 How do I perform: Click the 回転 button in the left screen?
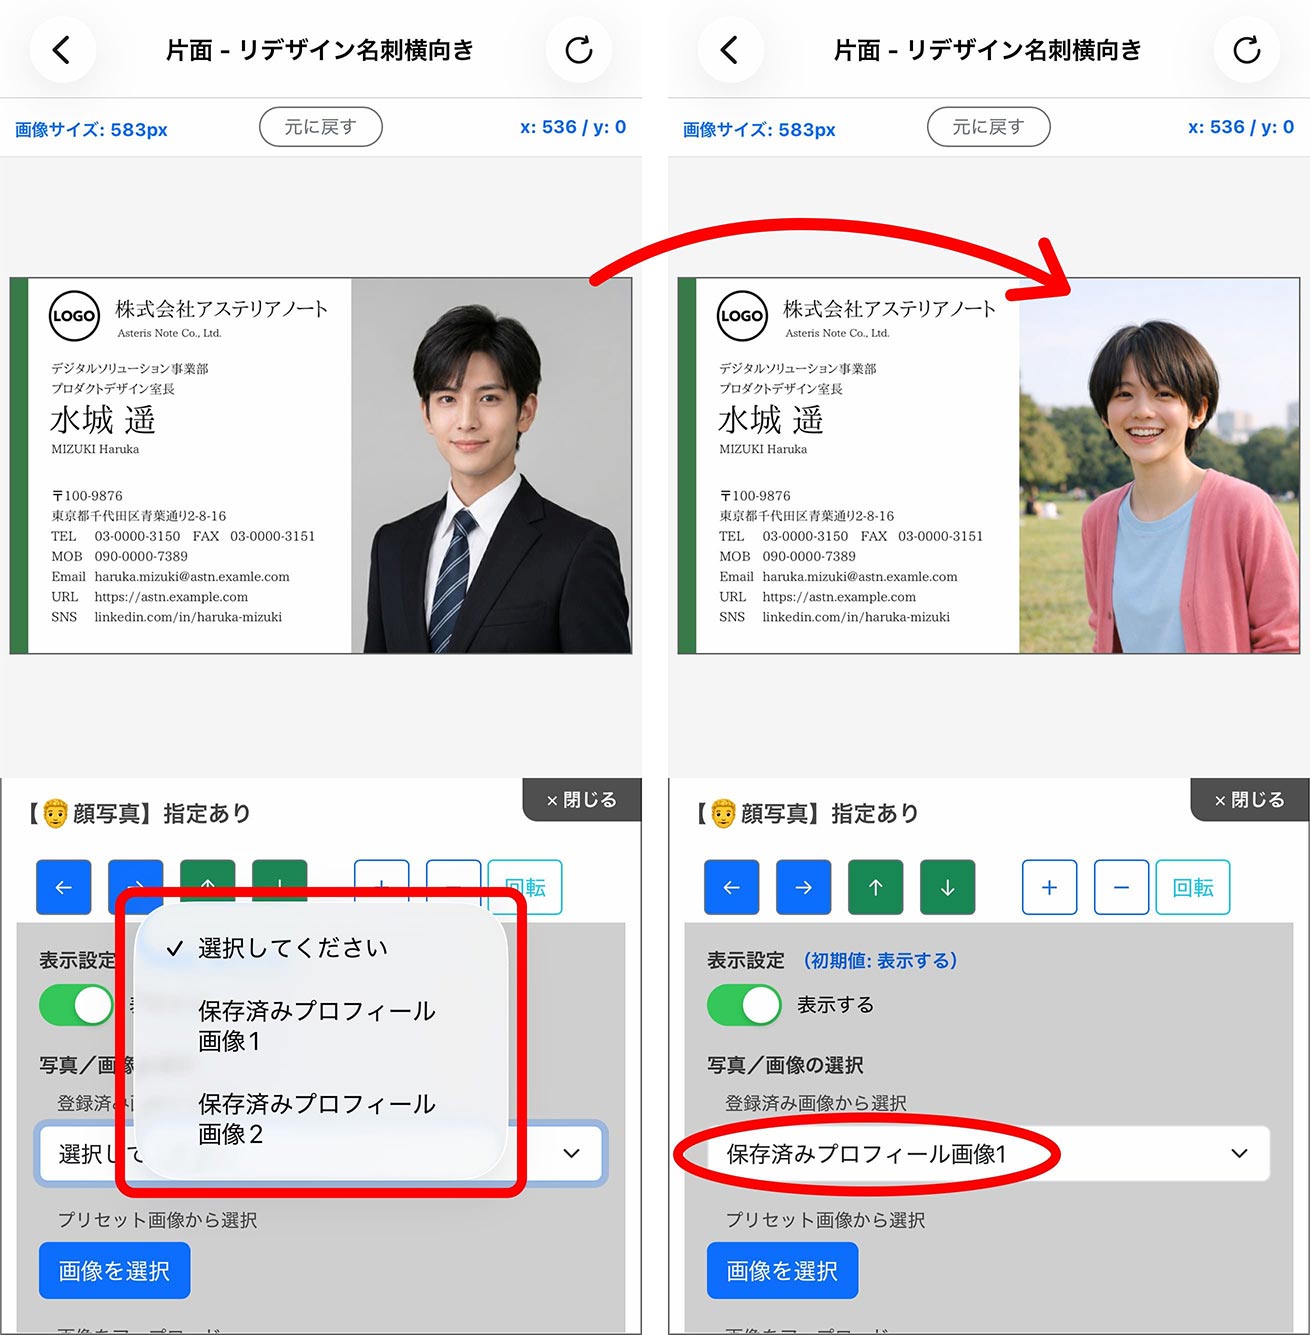click(x=525, y=887)
